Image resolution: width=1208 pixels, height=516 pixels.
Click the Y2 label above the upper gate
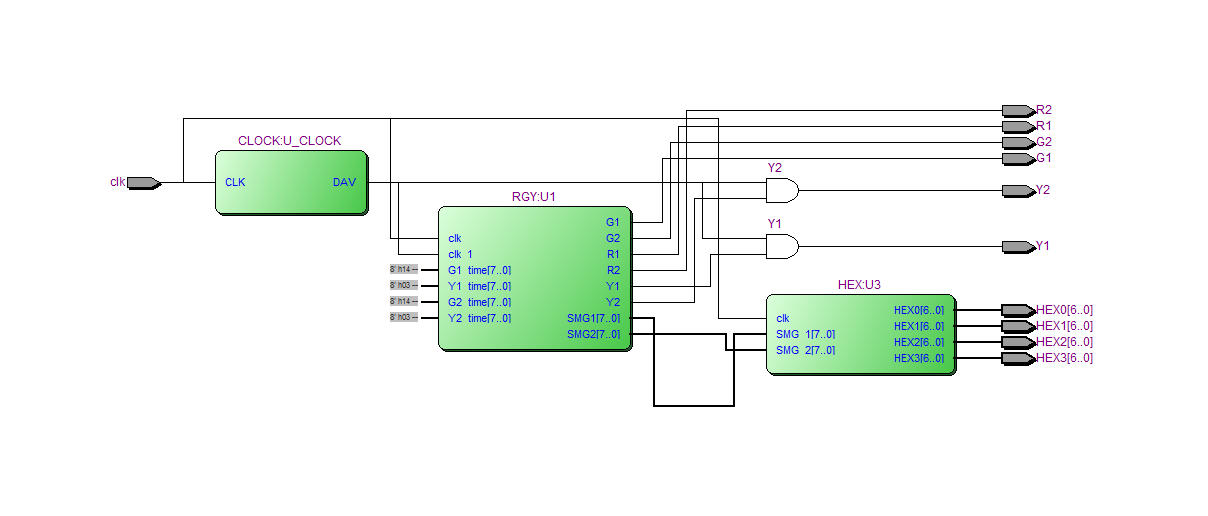point(774,167)
